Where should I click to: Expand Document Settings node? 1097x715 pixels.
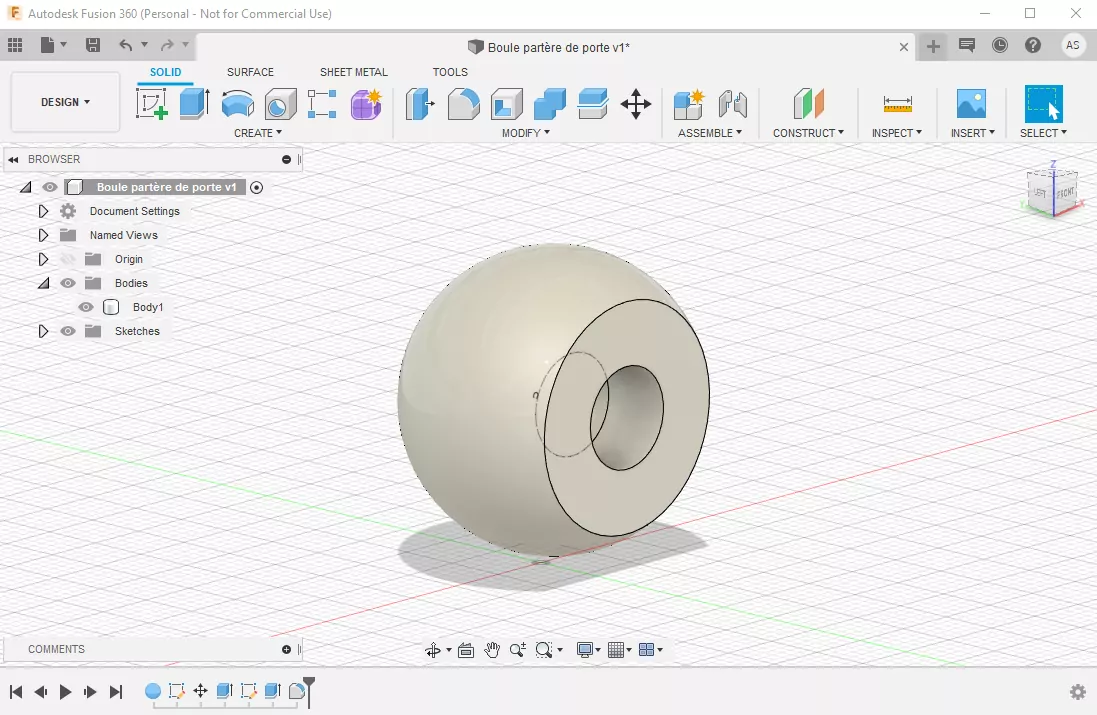[x=43, y=211]
